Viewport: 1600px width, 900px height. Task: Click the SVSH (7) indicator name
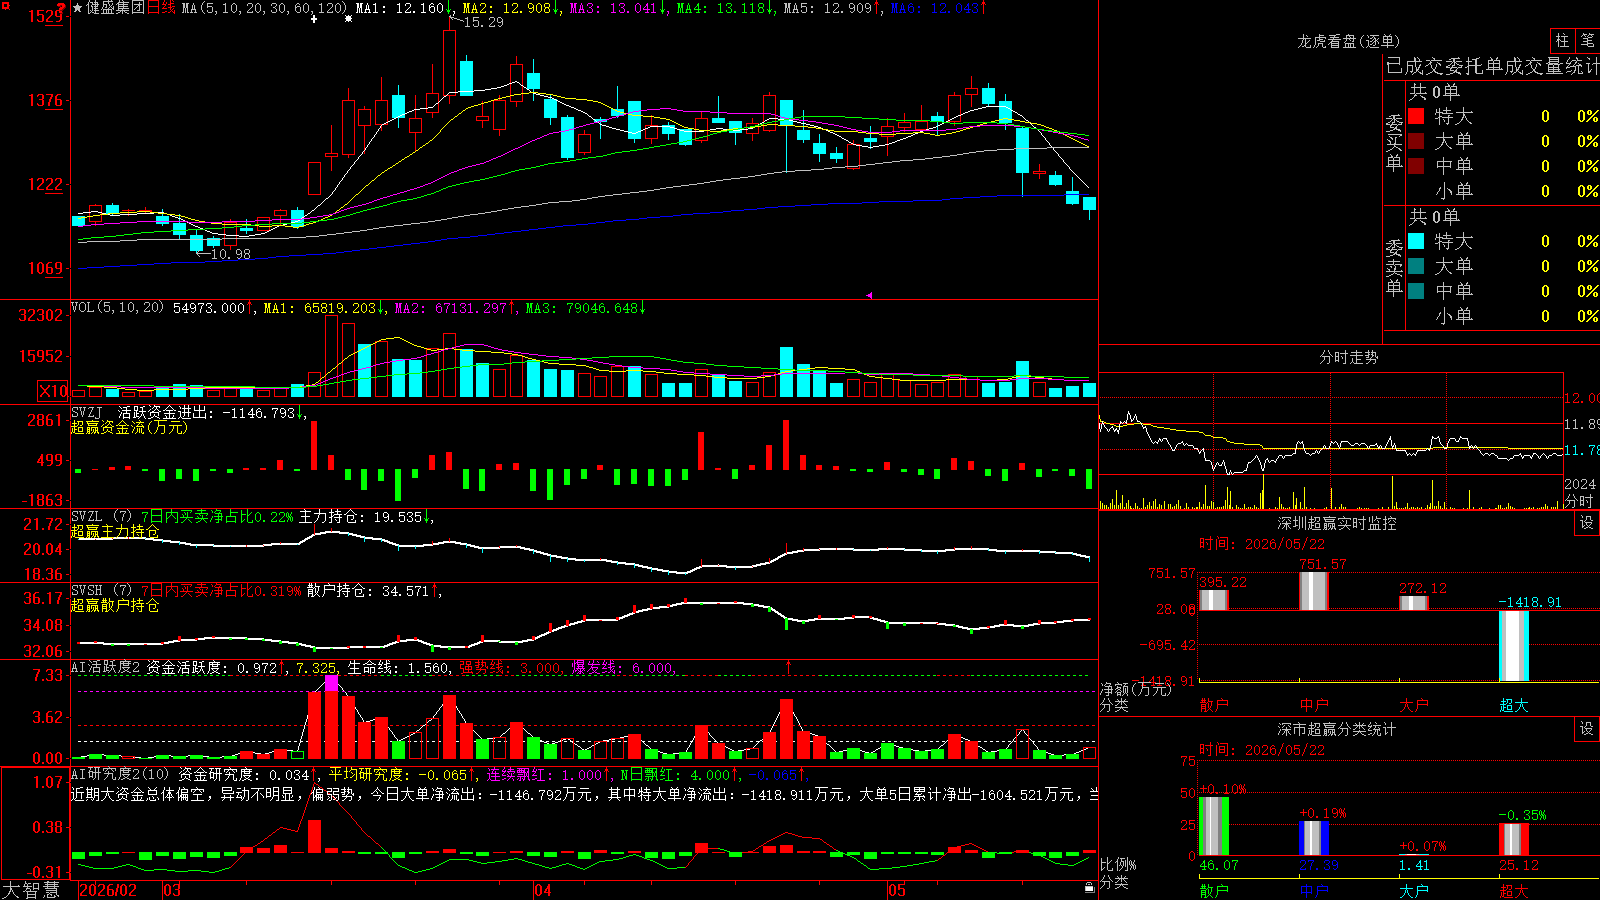(x=101, y=590)
